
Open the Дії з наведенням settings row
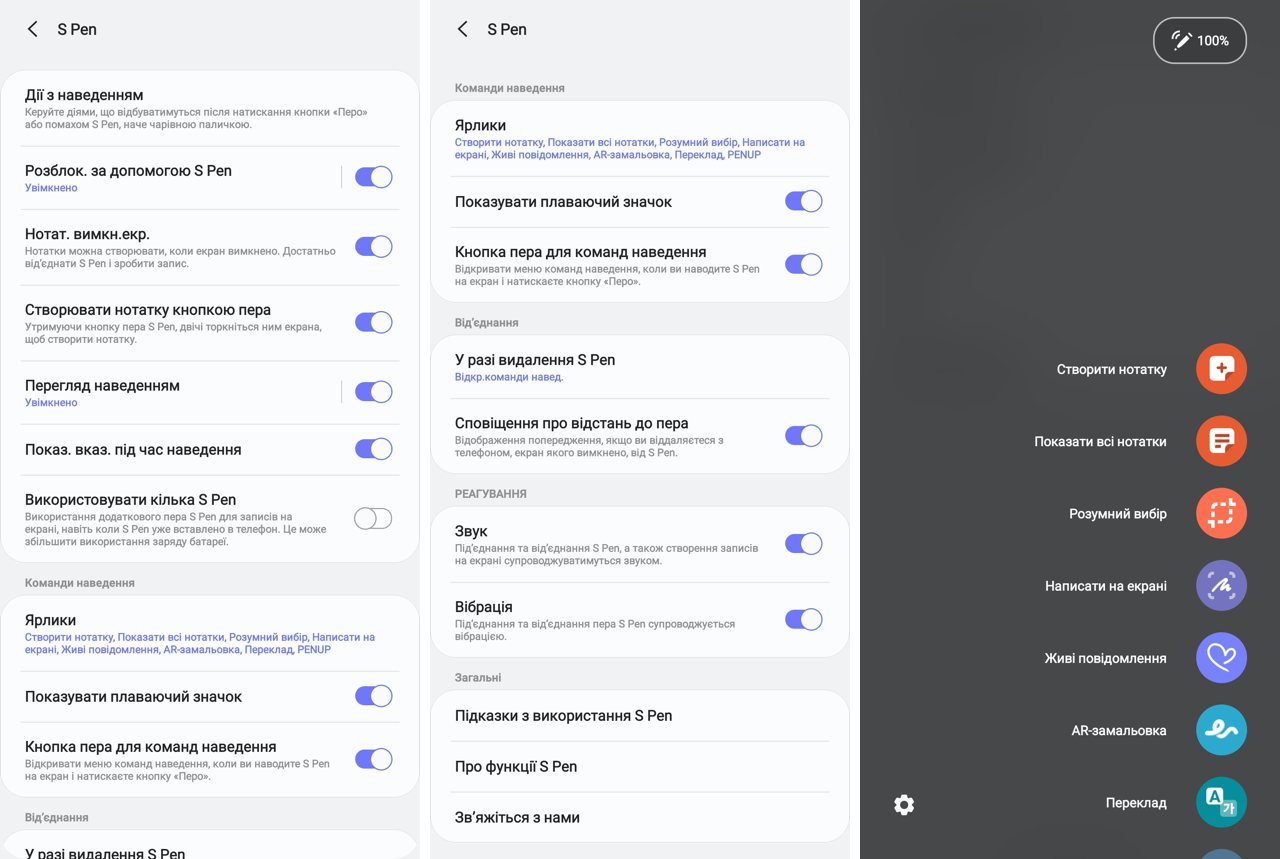pyautogui.click(x=210, y=108)
